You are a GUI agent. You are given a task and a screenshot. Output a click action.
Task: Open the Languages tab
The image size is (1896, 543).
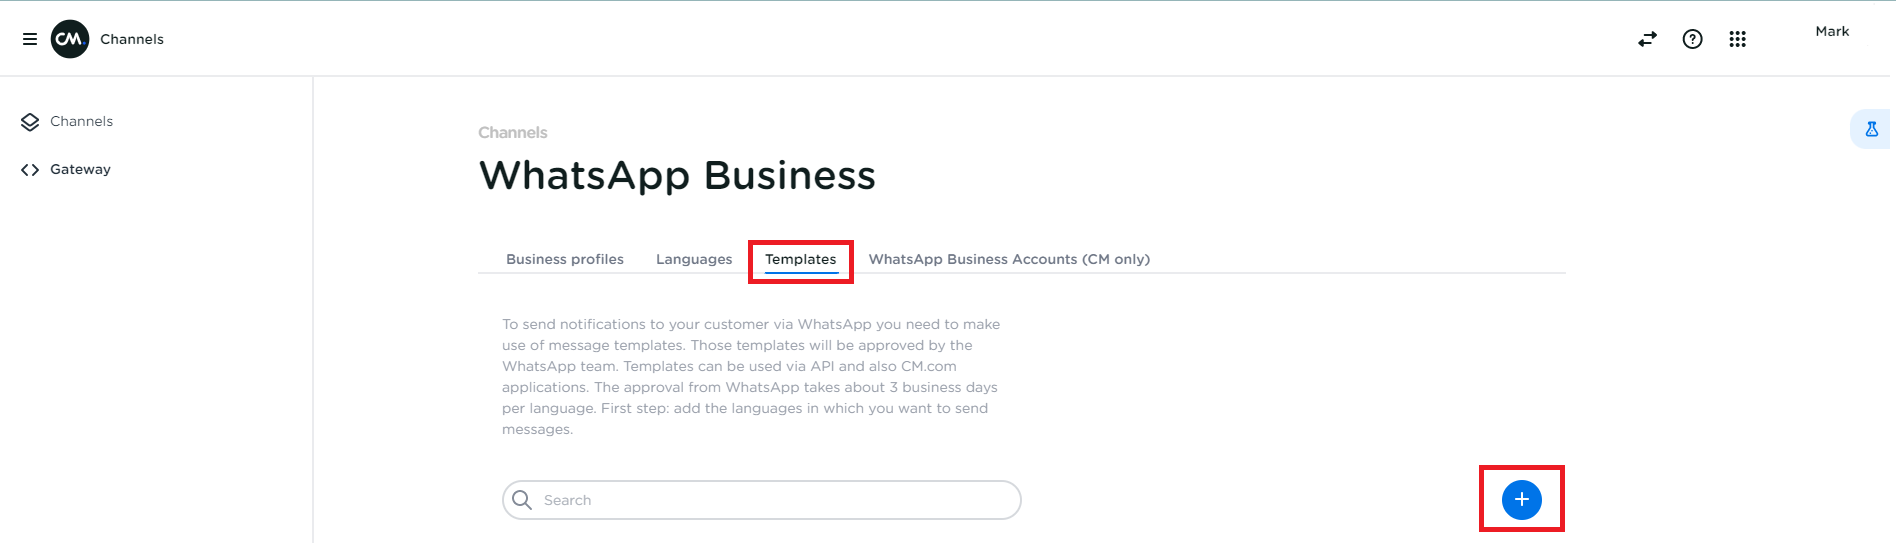pyautogui.click(x=694, y=259)
